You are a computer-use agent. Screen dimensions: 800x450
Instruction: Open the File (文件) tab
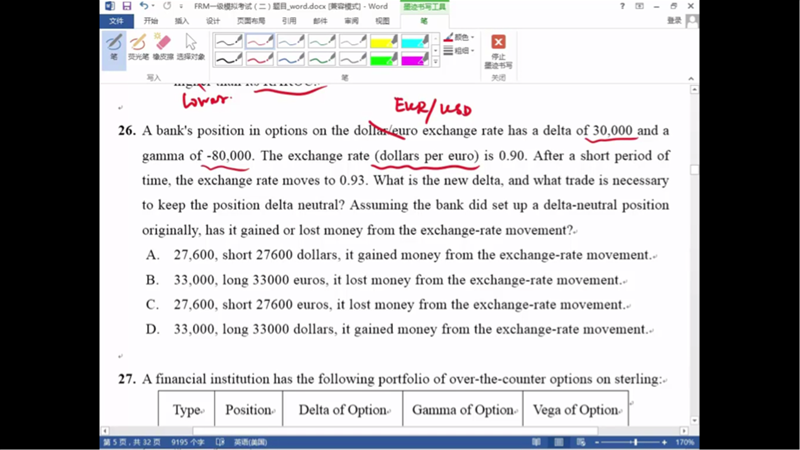click(116, 20)
